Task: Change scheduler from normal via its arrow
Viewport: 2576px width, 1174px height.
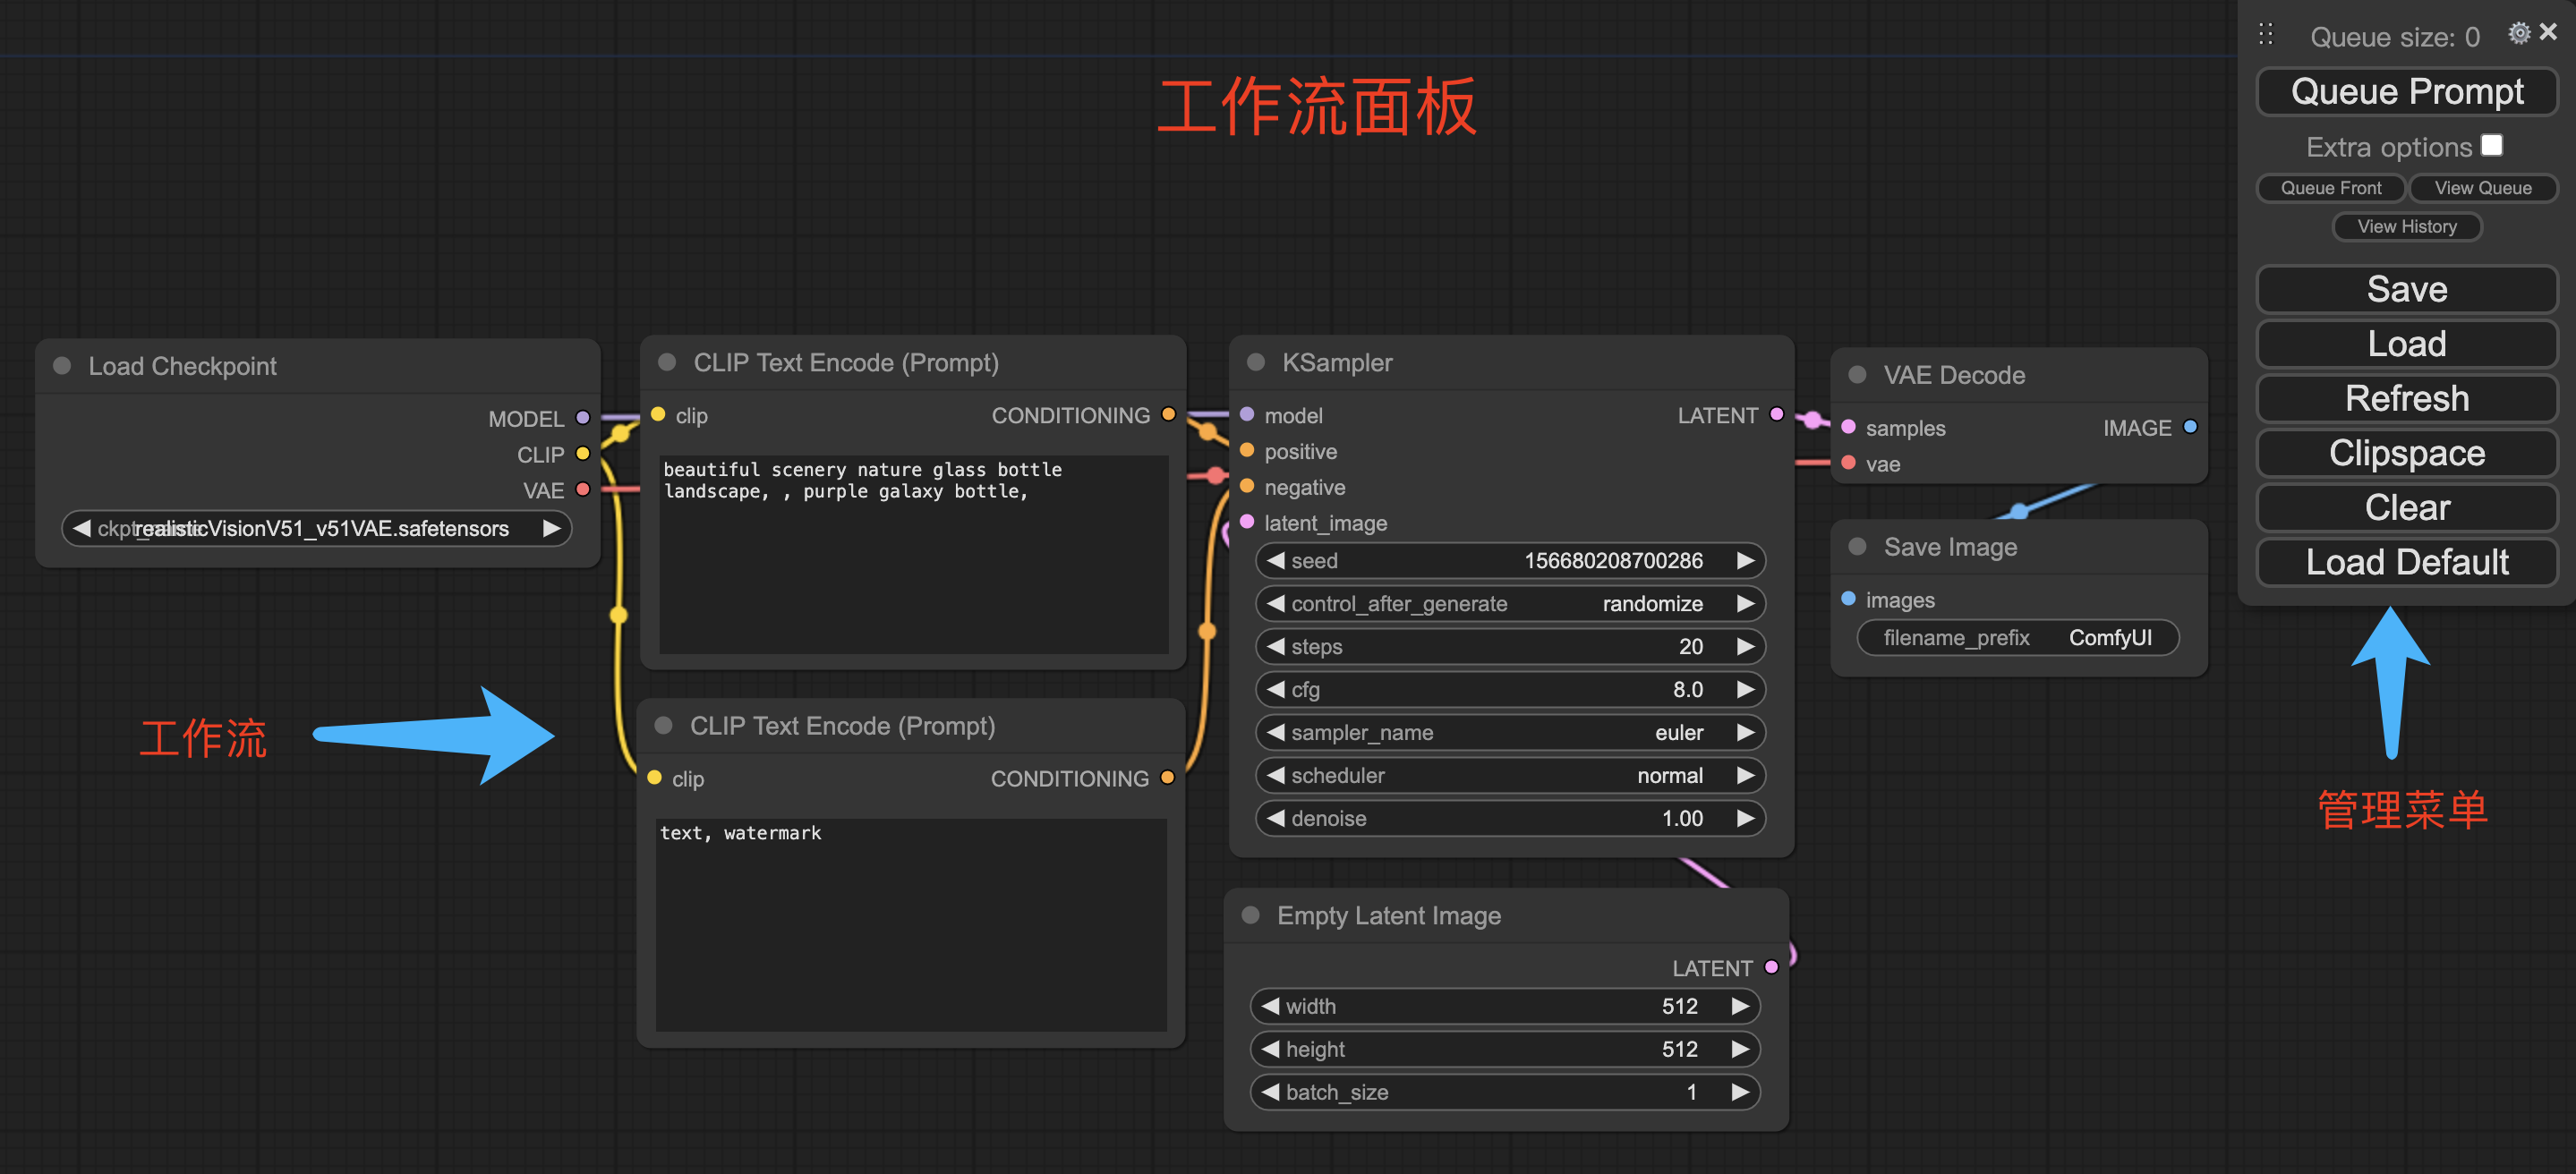Action: tap(1746, 775)
